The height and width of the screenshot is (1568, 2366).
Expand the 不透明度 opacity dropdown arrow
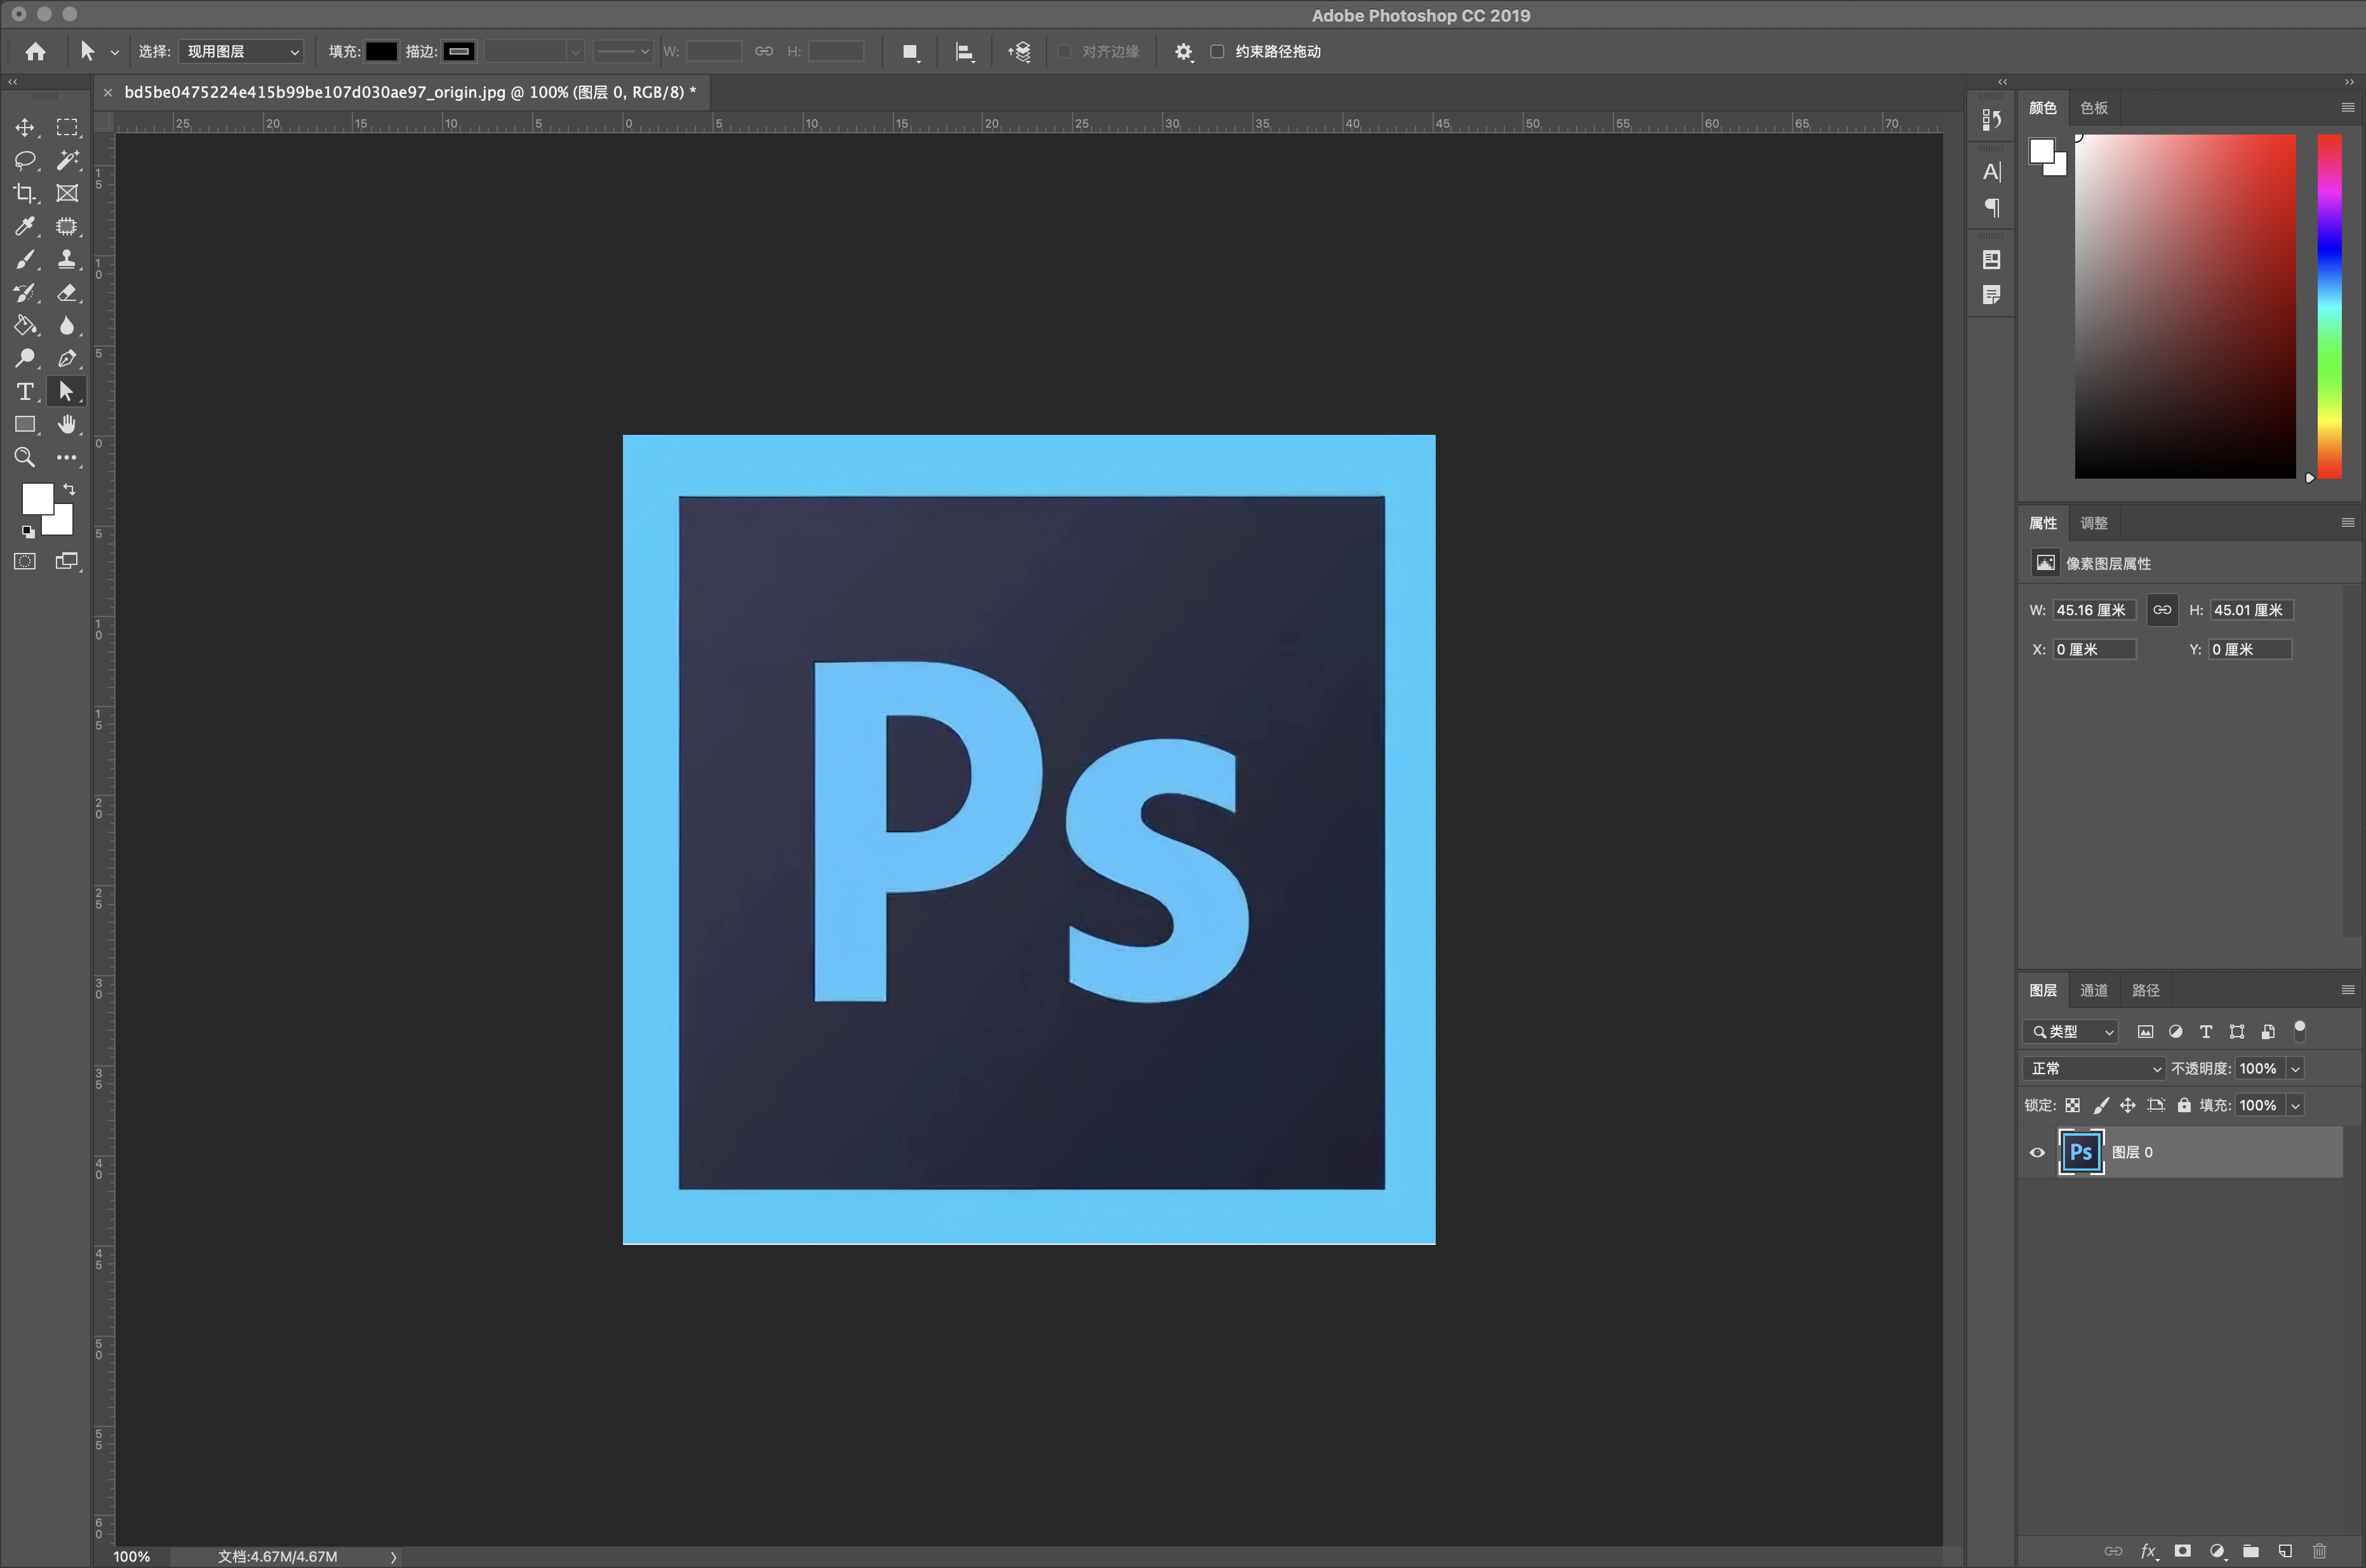coord(2295,1068)
